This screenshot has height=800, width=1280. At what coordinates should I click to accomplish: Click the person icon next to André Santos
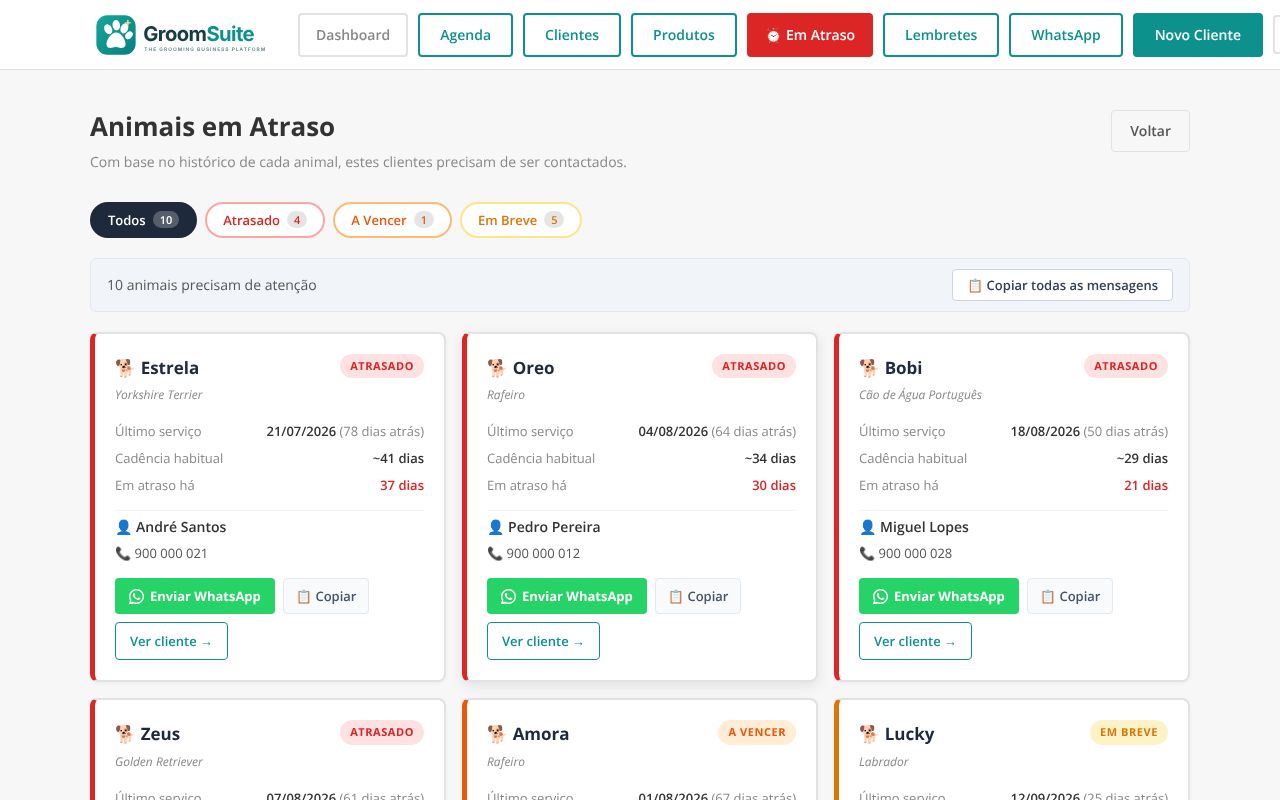coord(123,527)
